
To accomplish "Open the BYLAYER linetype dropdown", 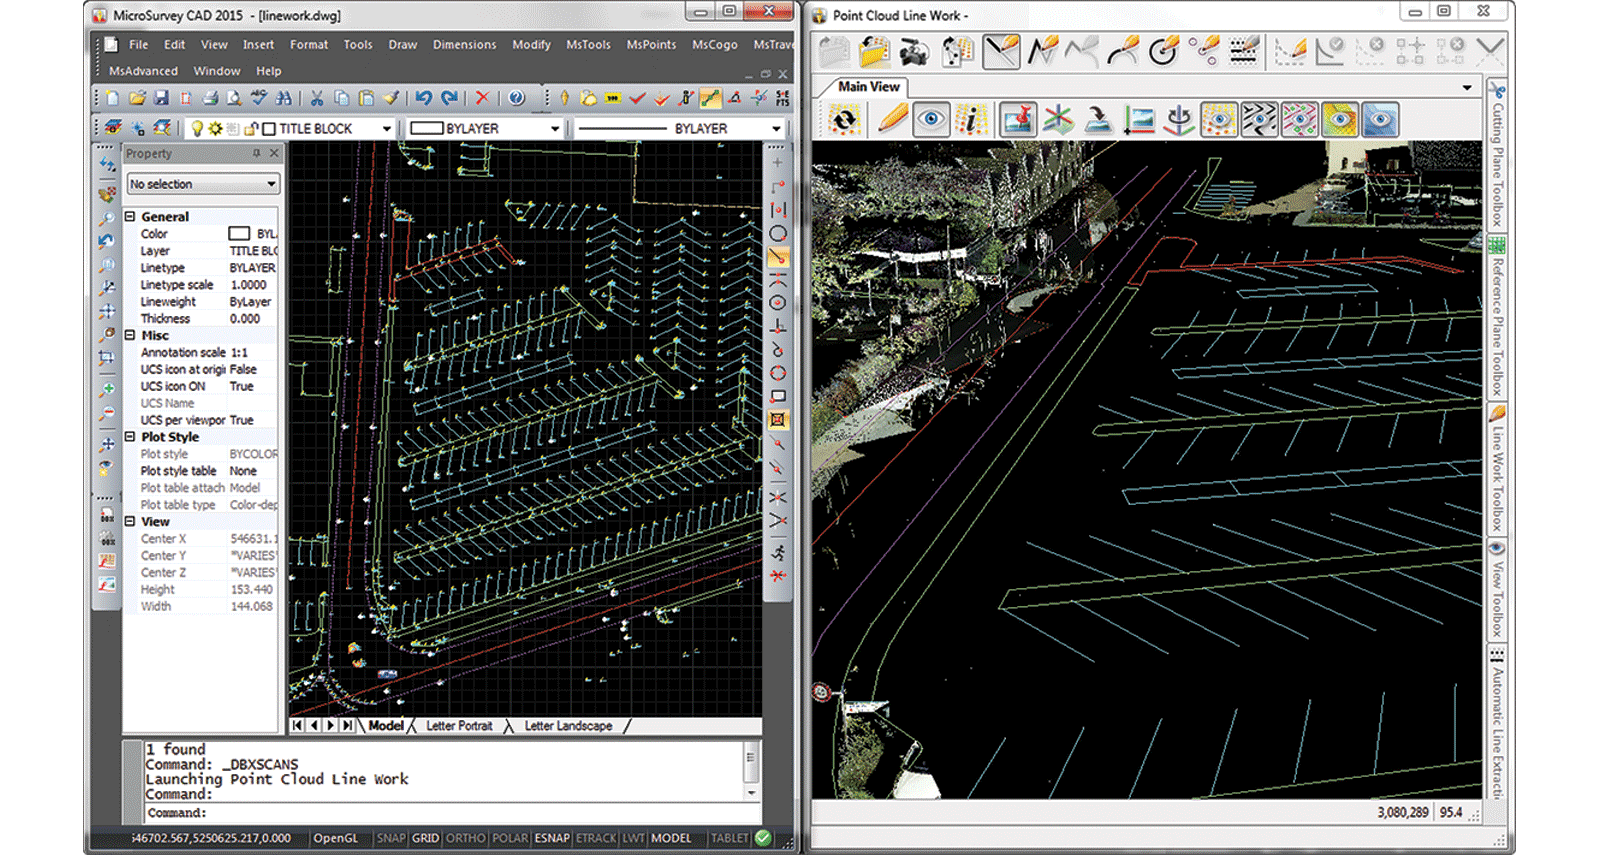I will pyautogui.click(x=776, y=129).
